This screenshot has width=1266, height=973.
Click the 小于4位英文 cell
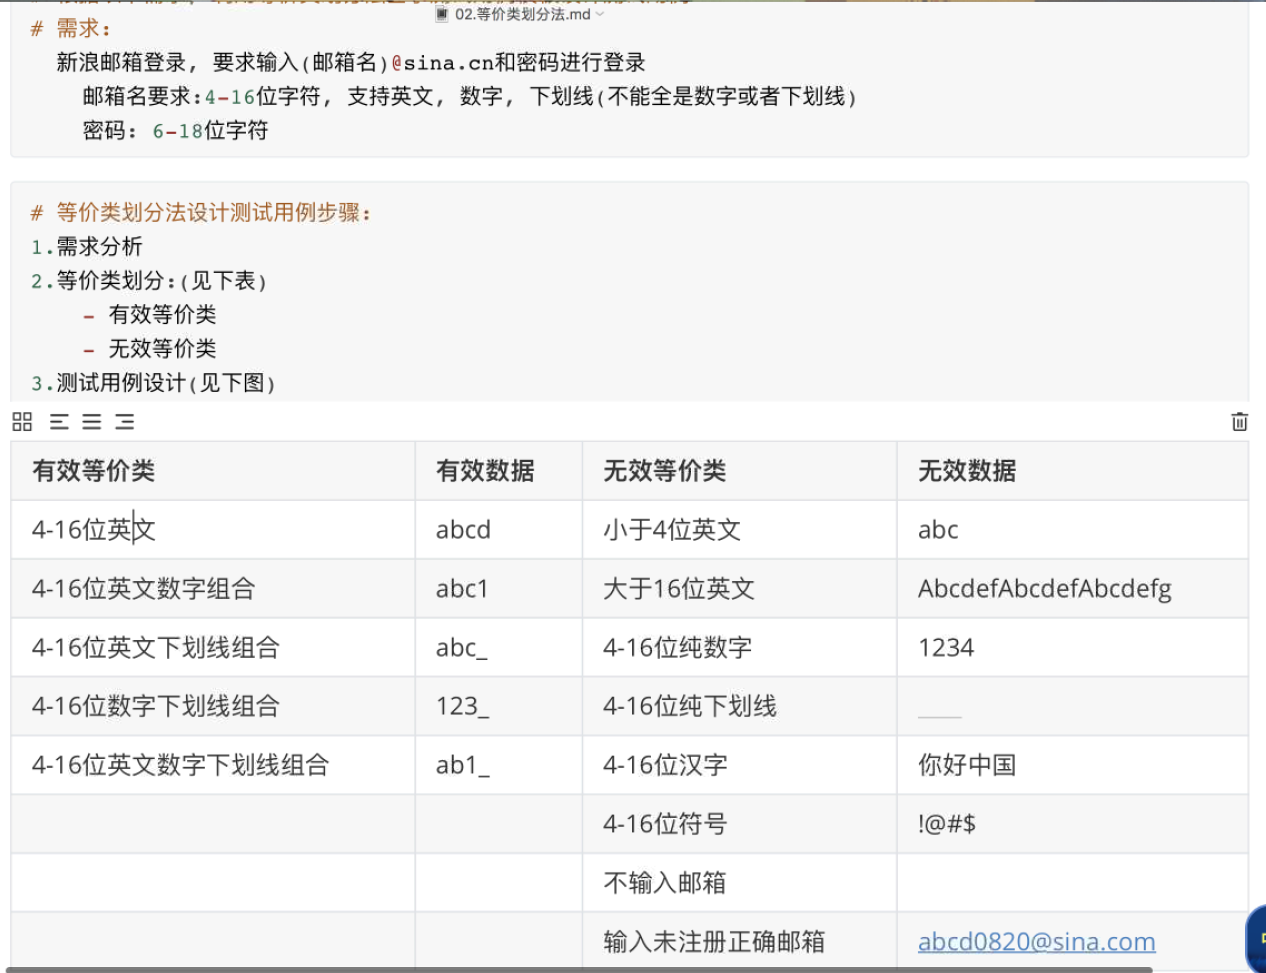[x=740, y=530]
